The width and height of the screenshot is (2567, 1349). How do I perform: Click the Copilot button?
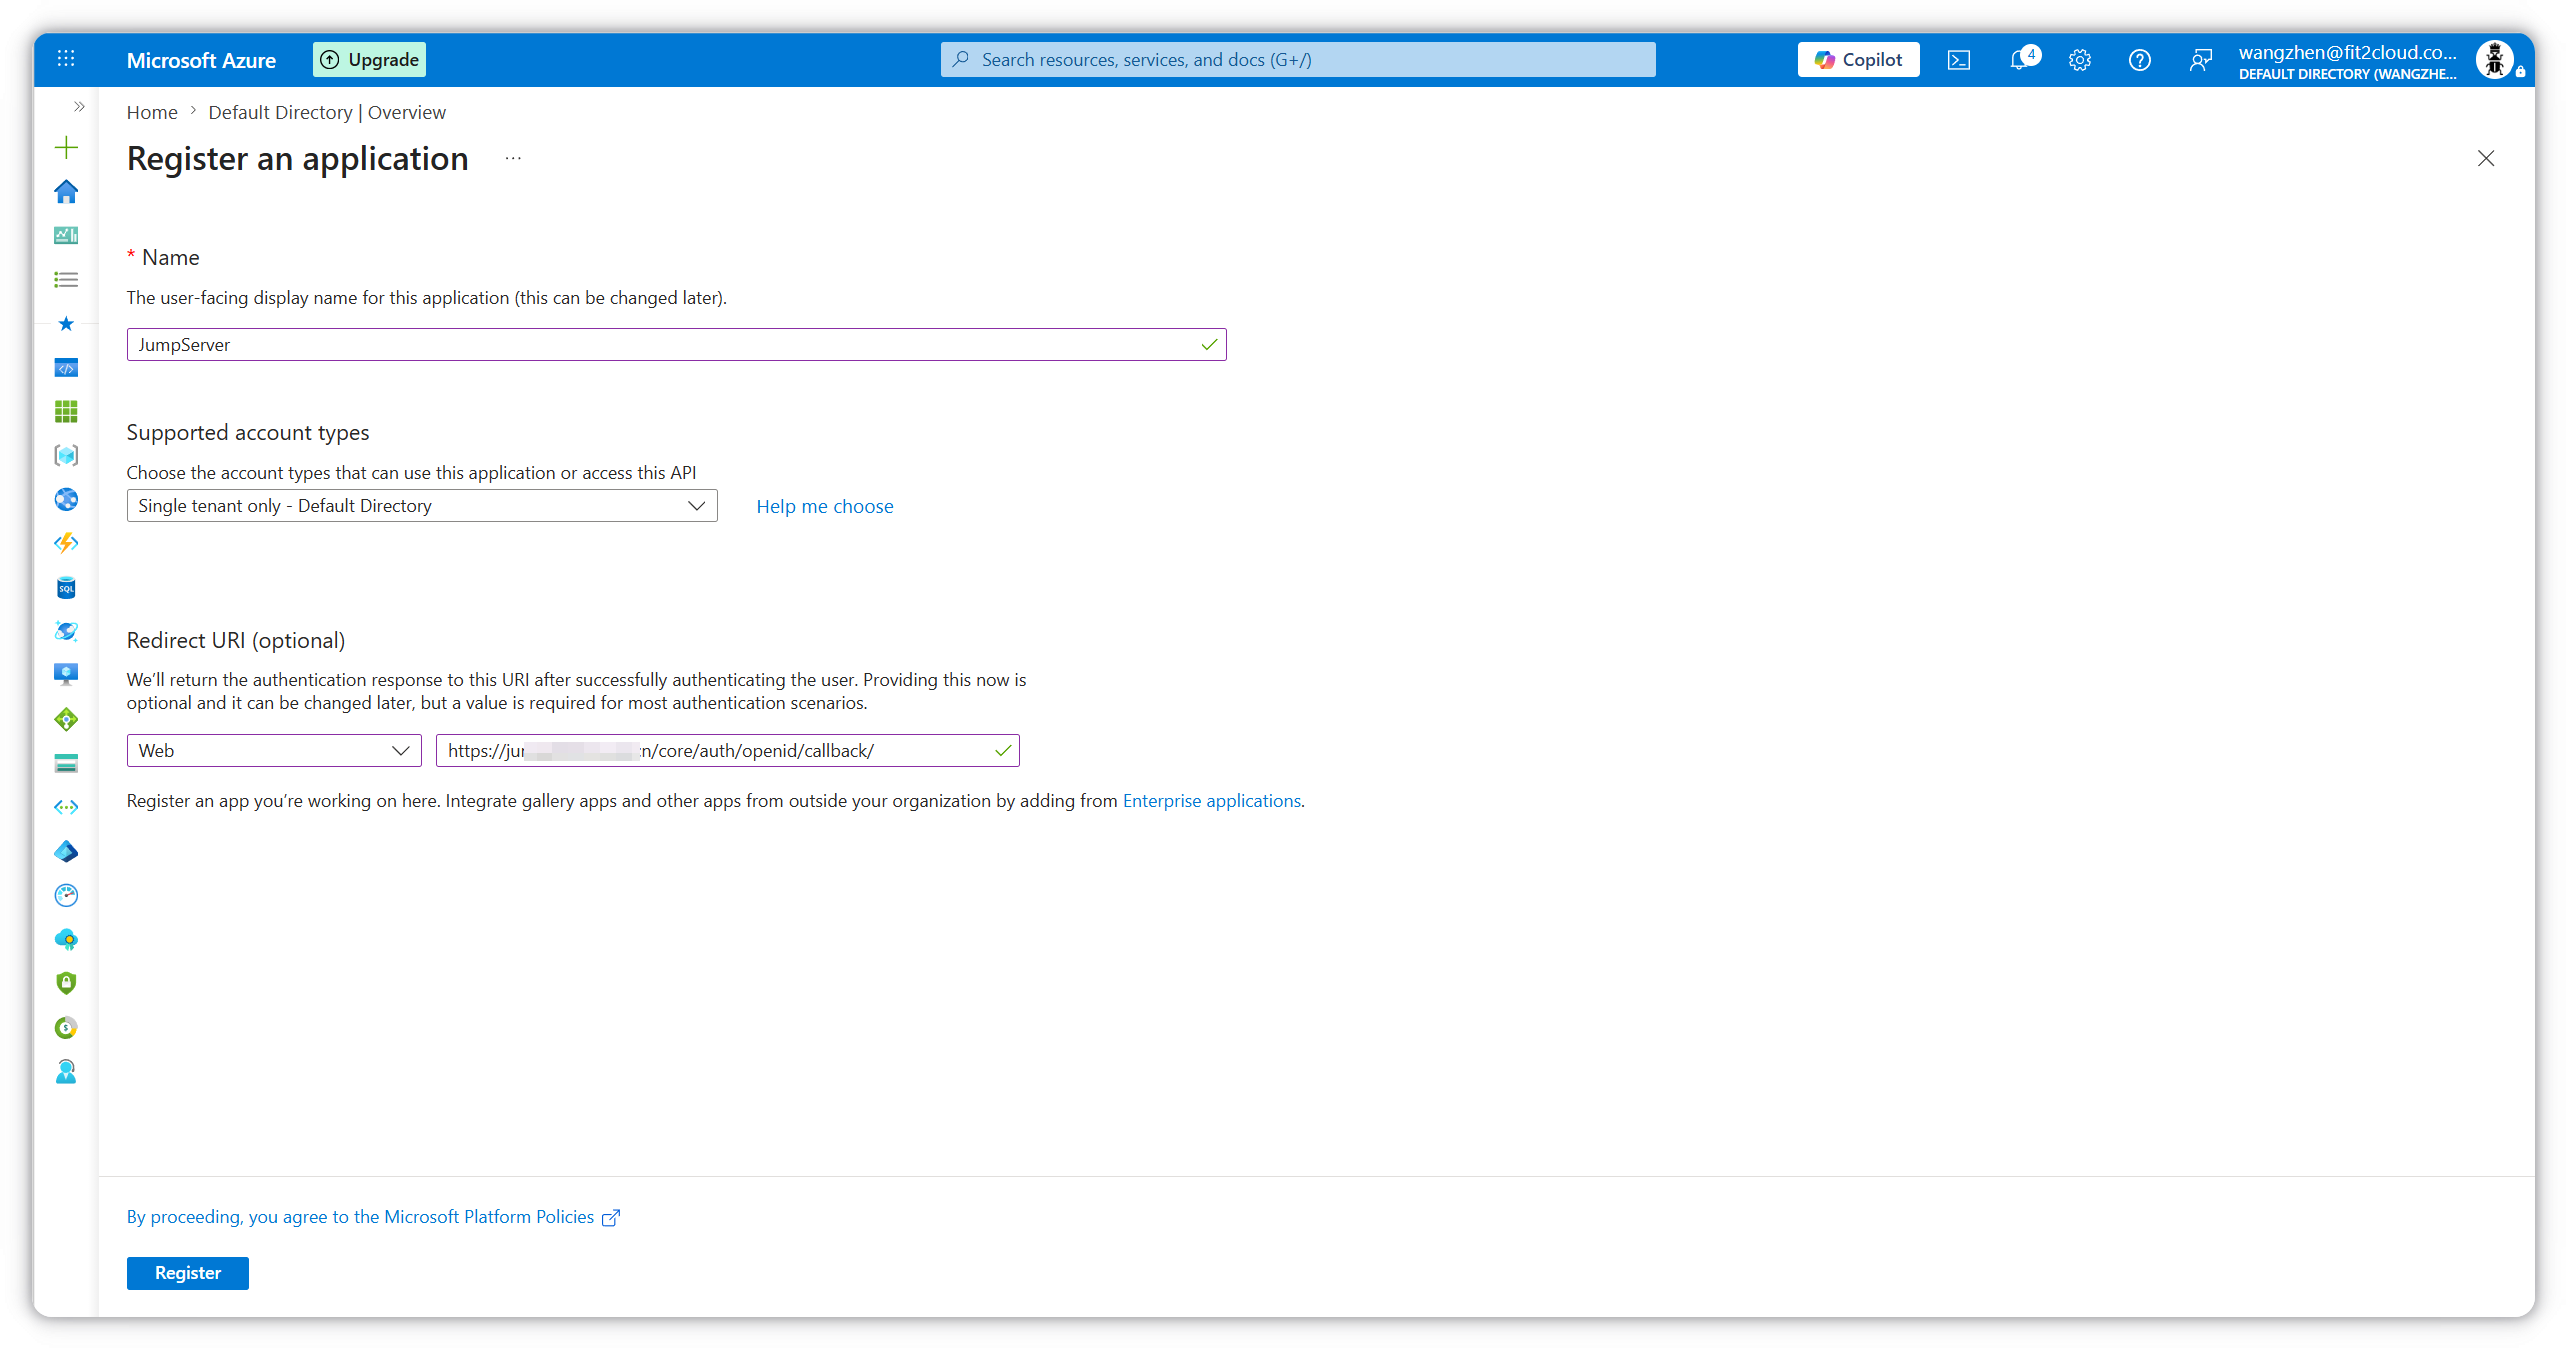tap(1858, 60)
